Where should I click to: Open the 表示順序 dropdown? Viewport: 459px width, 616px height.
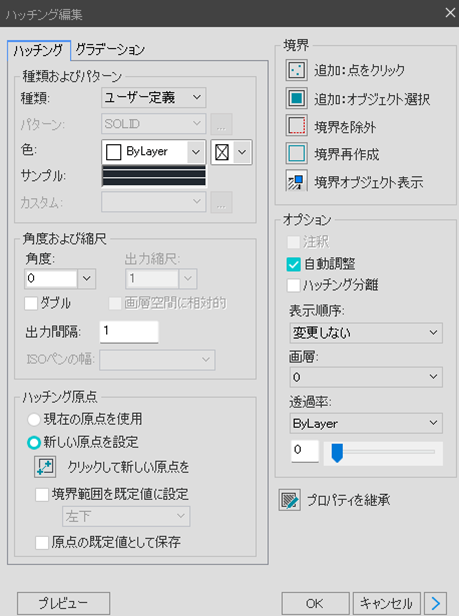(366, 333)
